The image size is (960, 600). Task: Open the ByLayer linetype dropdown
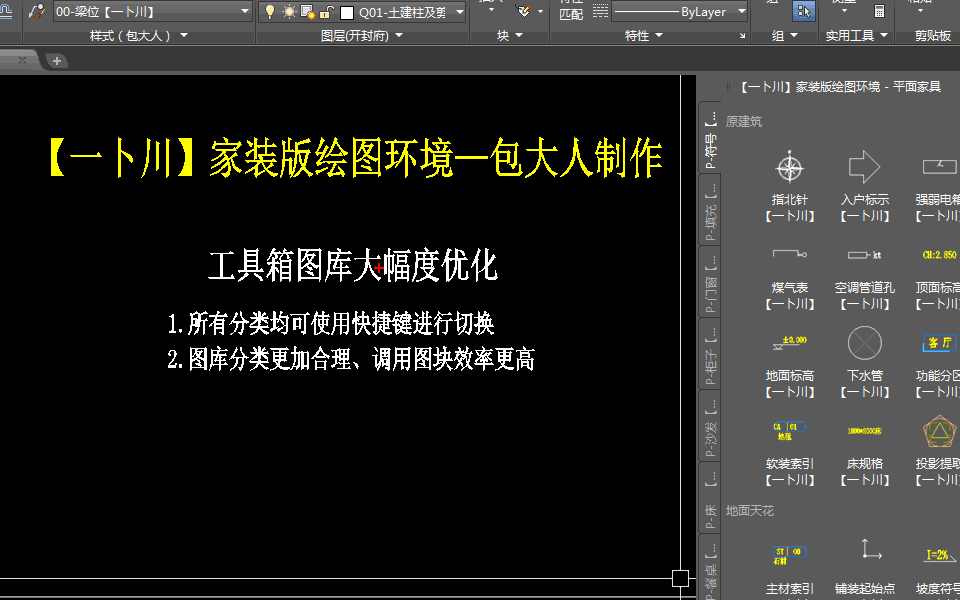tap(680, 12)
